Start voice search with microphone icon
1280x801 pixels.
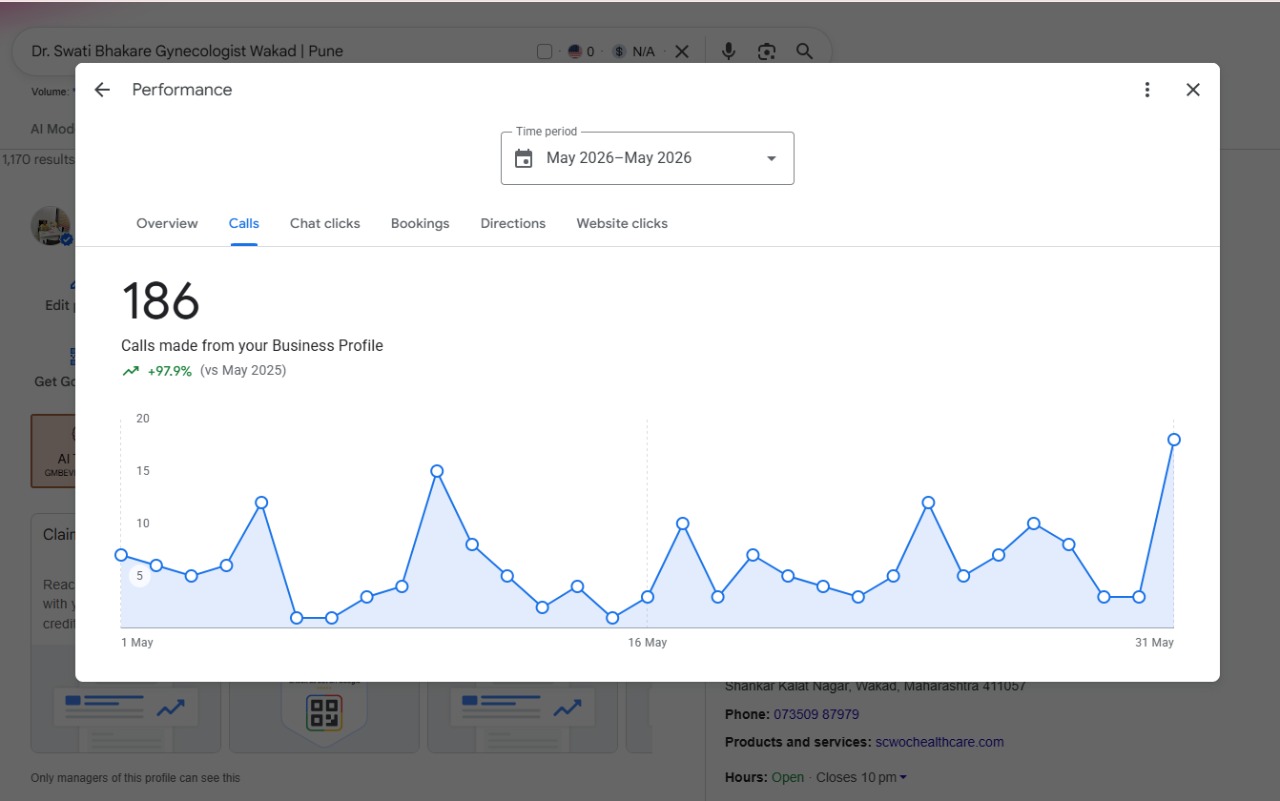click(x=729, y=51)
